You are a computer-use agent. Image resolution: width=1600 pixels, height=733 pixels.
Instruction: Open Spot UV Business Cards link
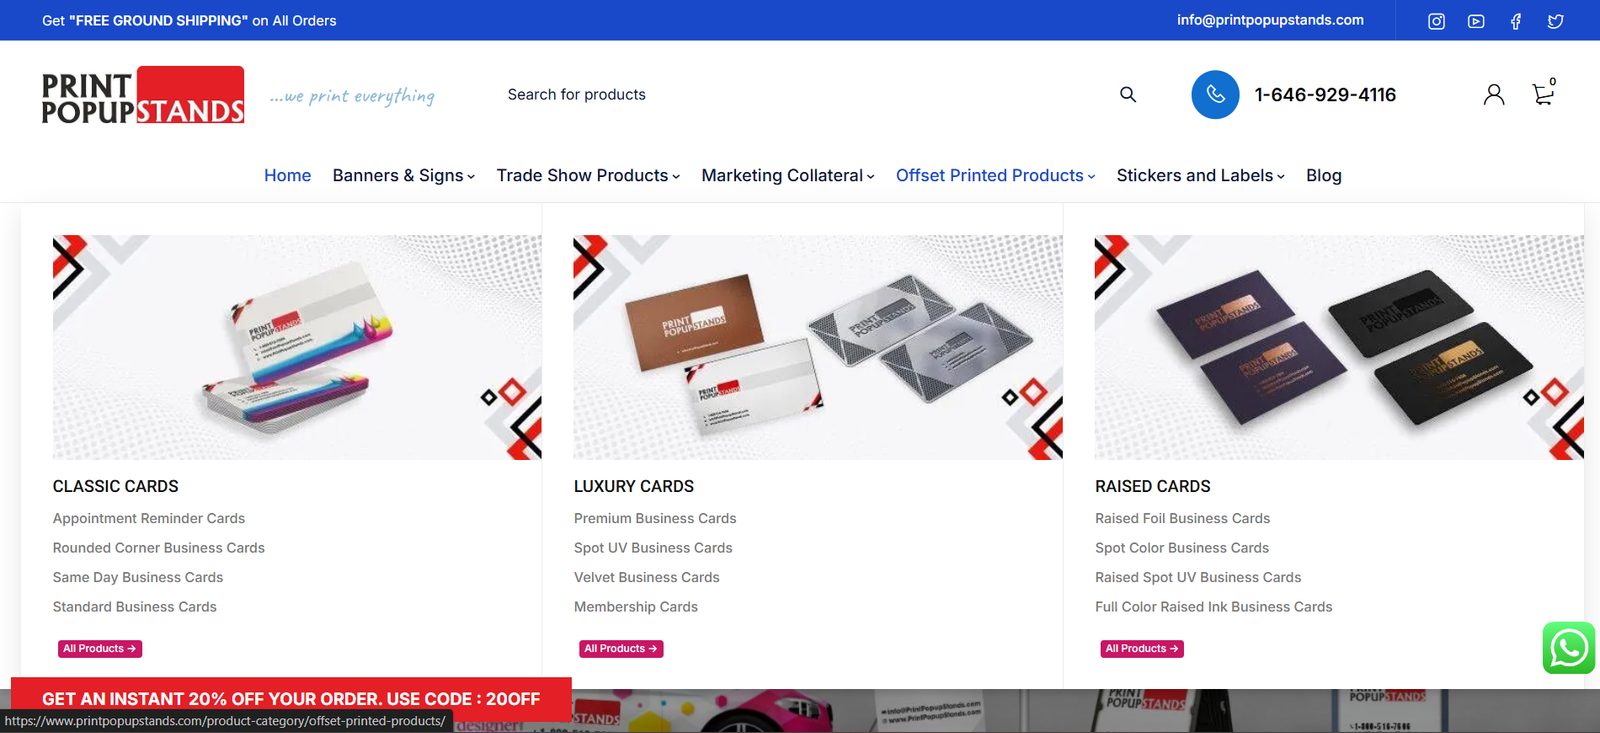[x=653, y=548]
